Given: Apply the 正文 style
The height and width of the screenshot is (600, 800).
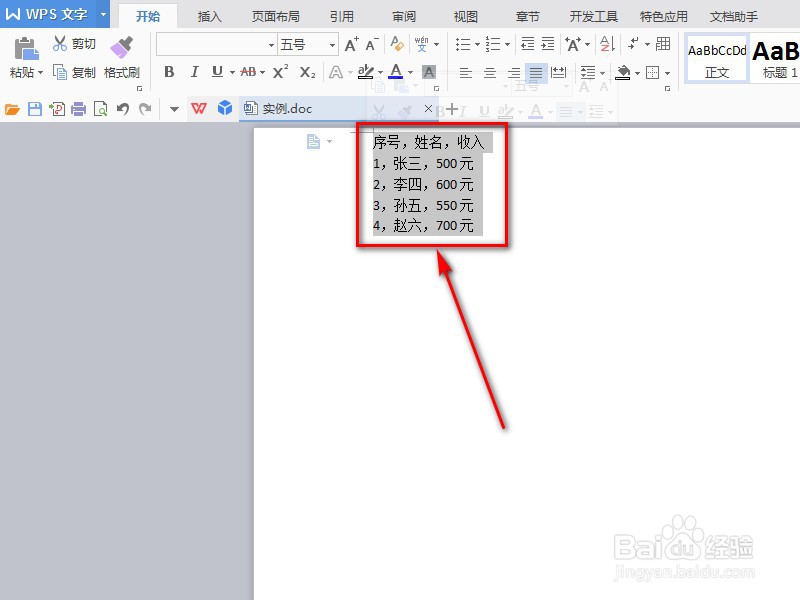Looking at the screenshot, I should 716,62.
